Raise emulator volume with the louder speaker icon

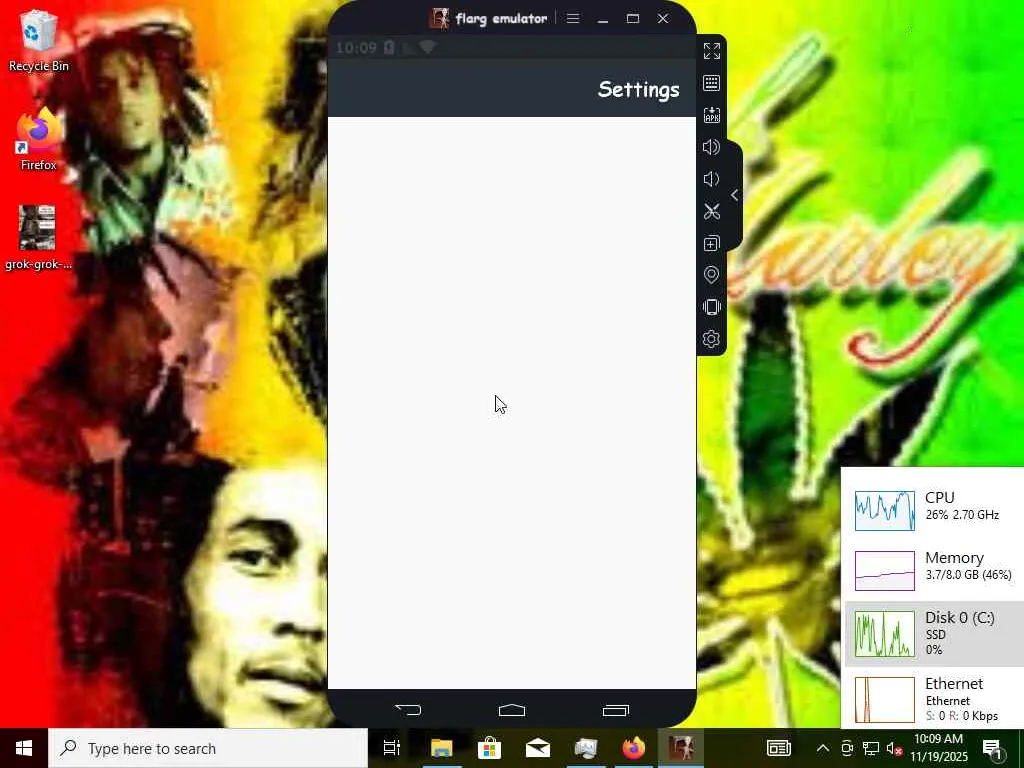coord(711,147)
